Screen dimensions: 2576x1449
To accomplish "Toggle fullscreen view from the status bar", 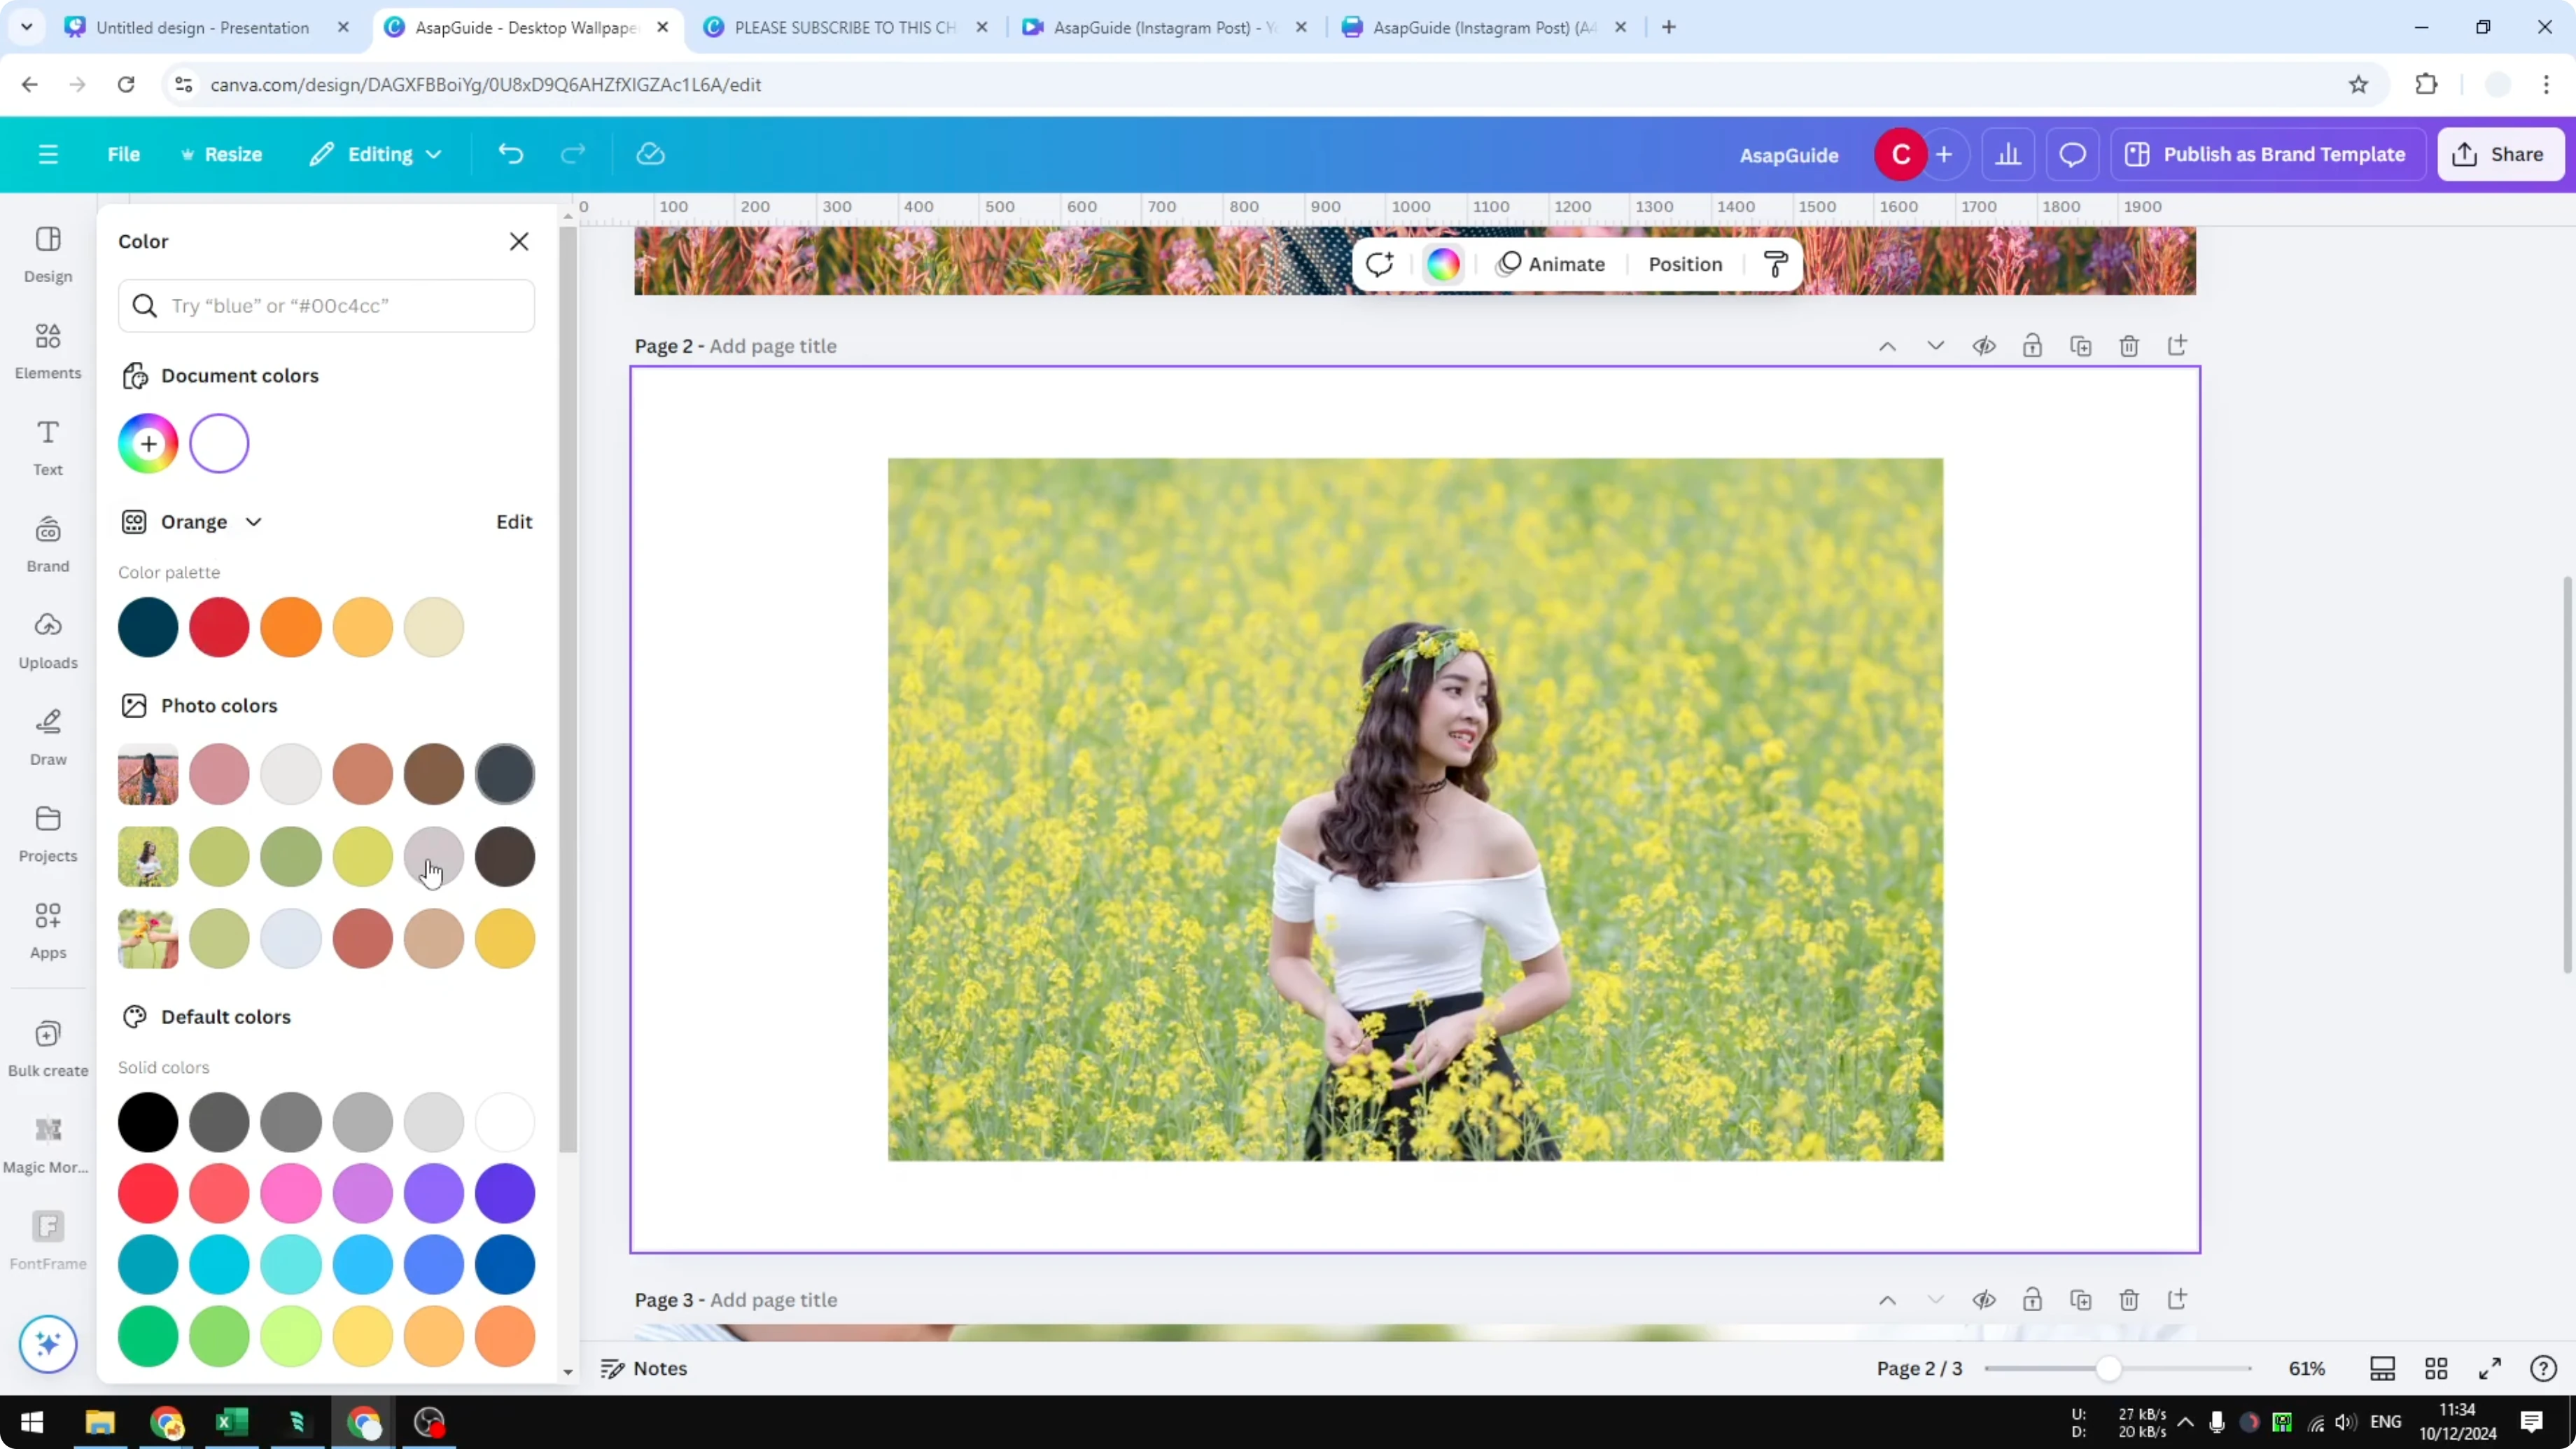I will [2490, 1368].
